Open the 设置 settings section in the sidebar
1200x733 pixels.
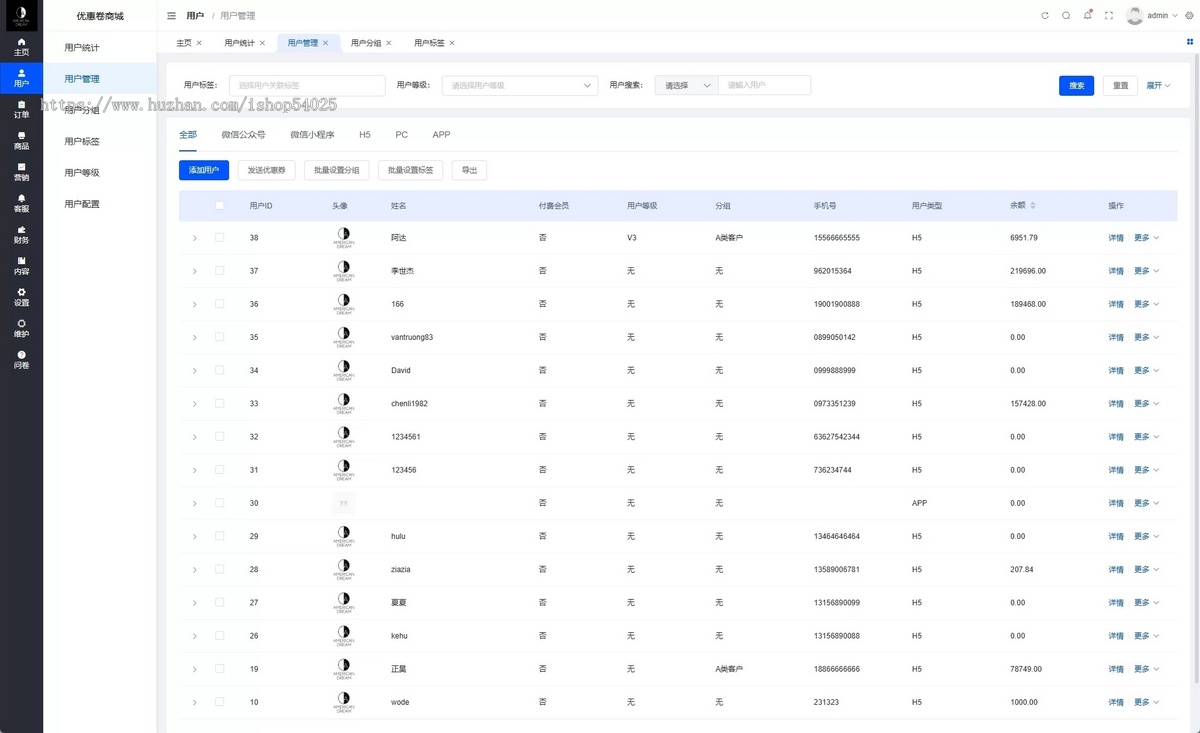pos(21,296)
